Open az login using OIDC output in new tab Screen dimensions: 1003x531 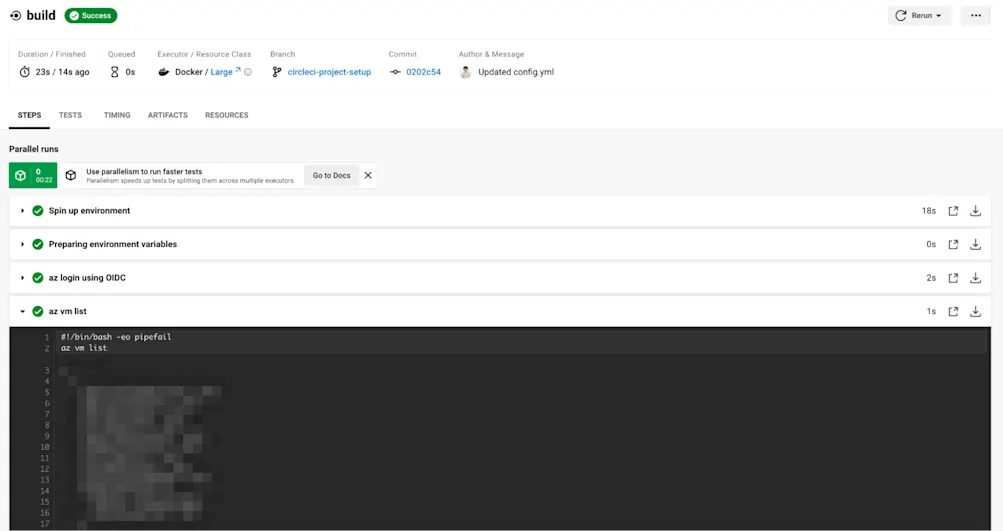pos(953,278)
